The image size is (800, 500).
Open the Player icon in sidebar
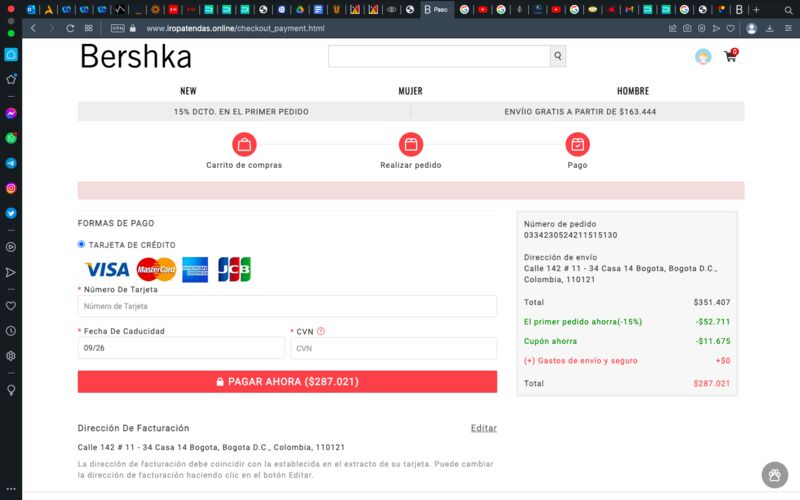pos(11,247)
